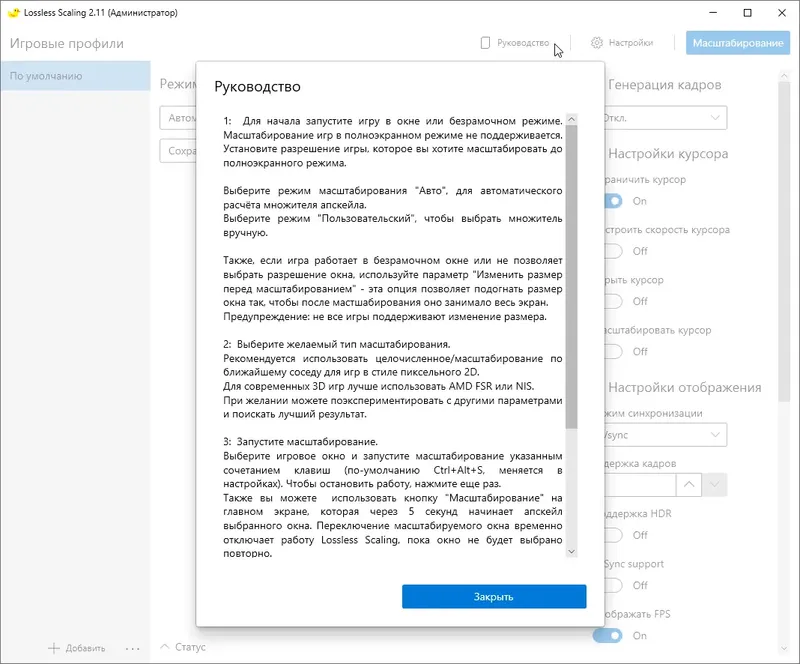Click the Авто scaling mode dropdown
This screenshot has height=664, width=800.
[x=178, y=118]
